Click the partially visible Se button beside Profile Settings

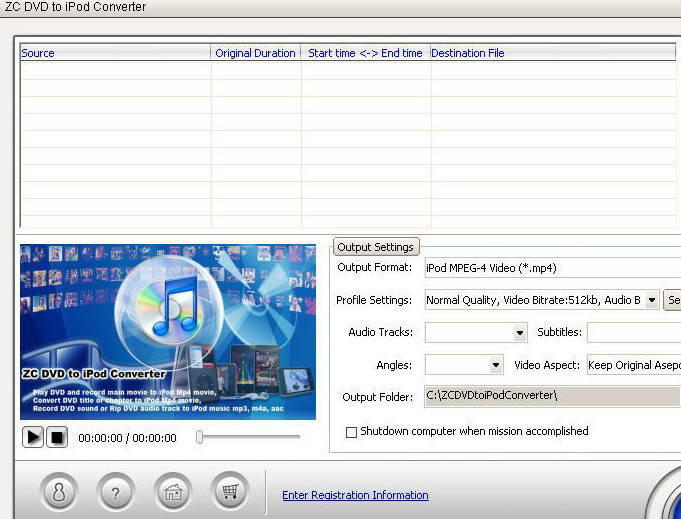(x=672, y=300)
